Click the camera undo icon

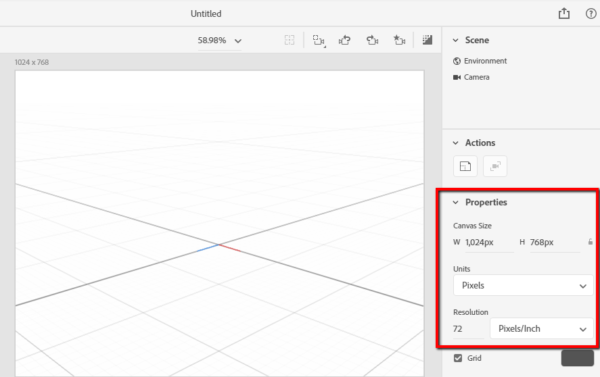[344, 40]
